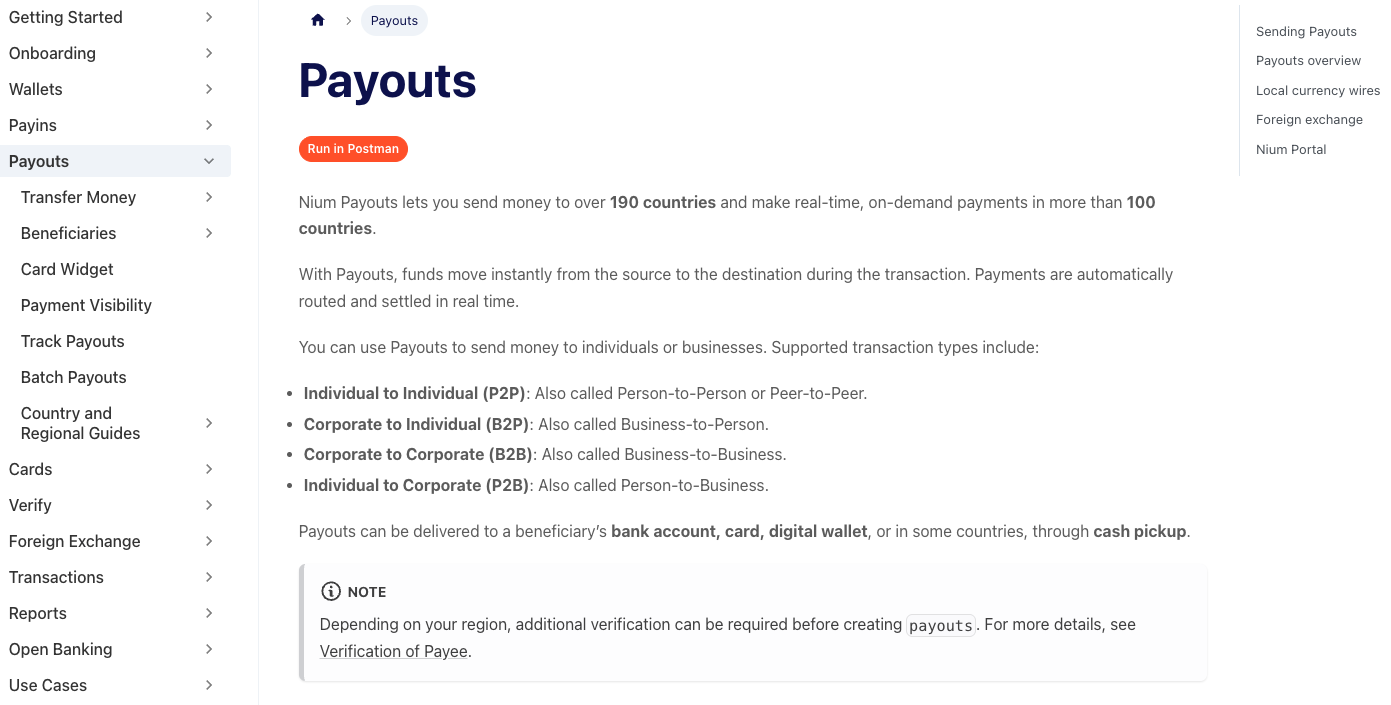This screenshot has width=1391, height=705.
Task: Open the Verification of Payee link
Action: pos(394,651)
